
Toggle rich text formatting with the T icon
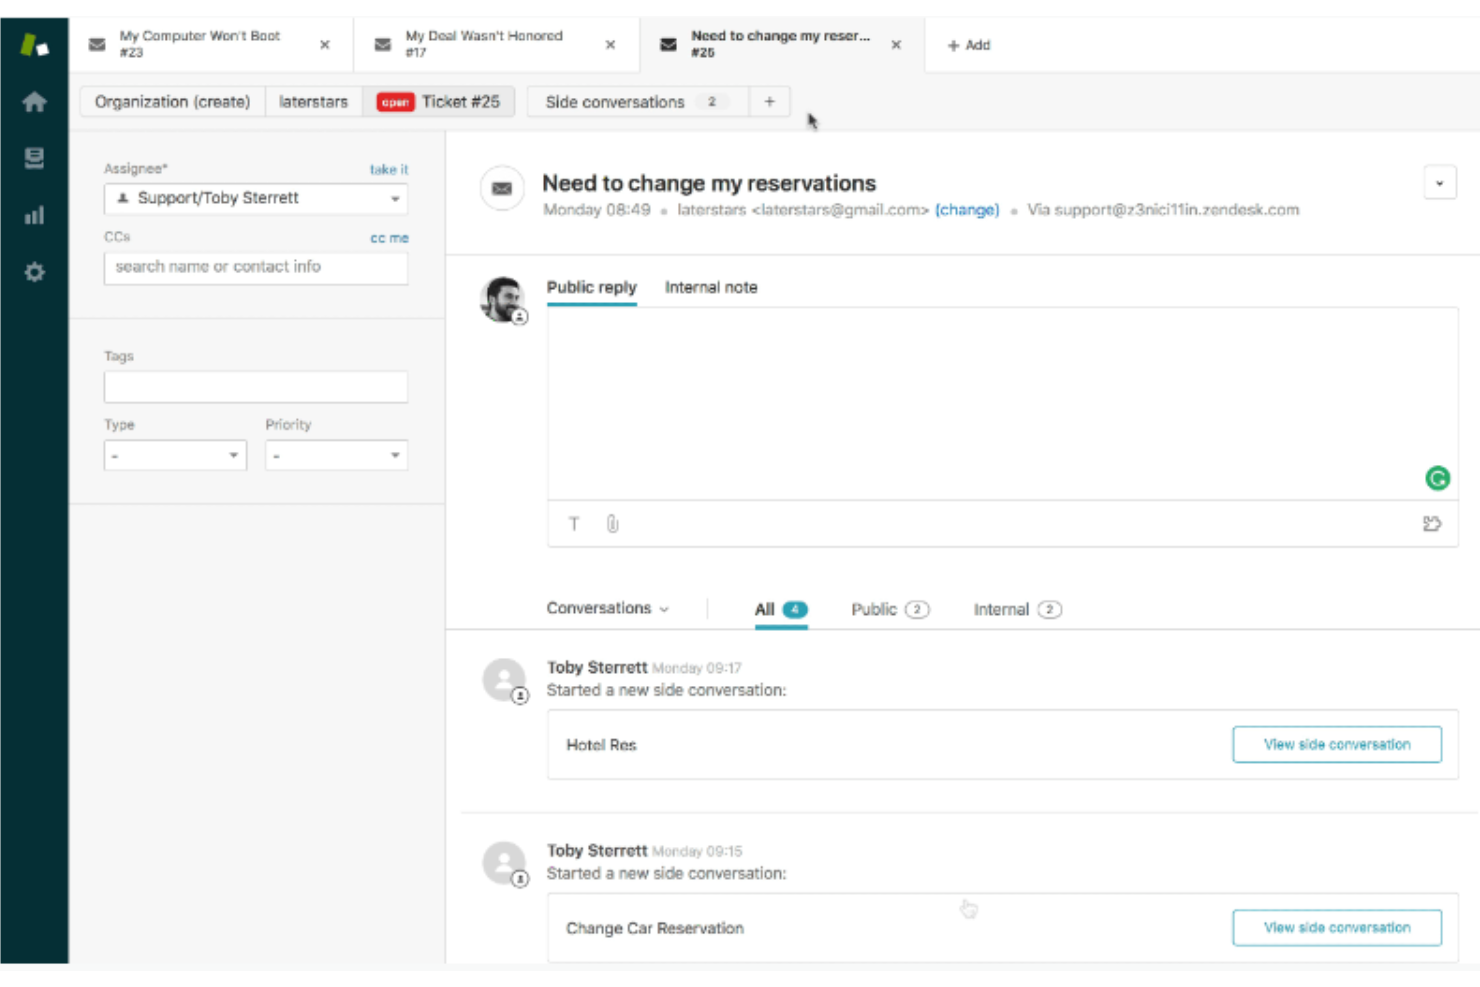coord(574,523)
